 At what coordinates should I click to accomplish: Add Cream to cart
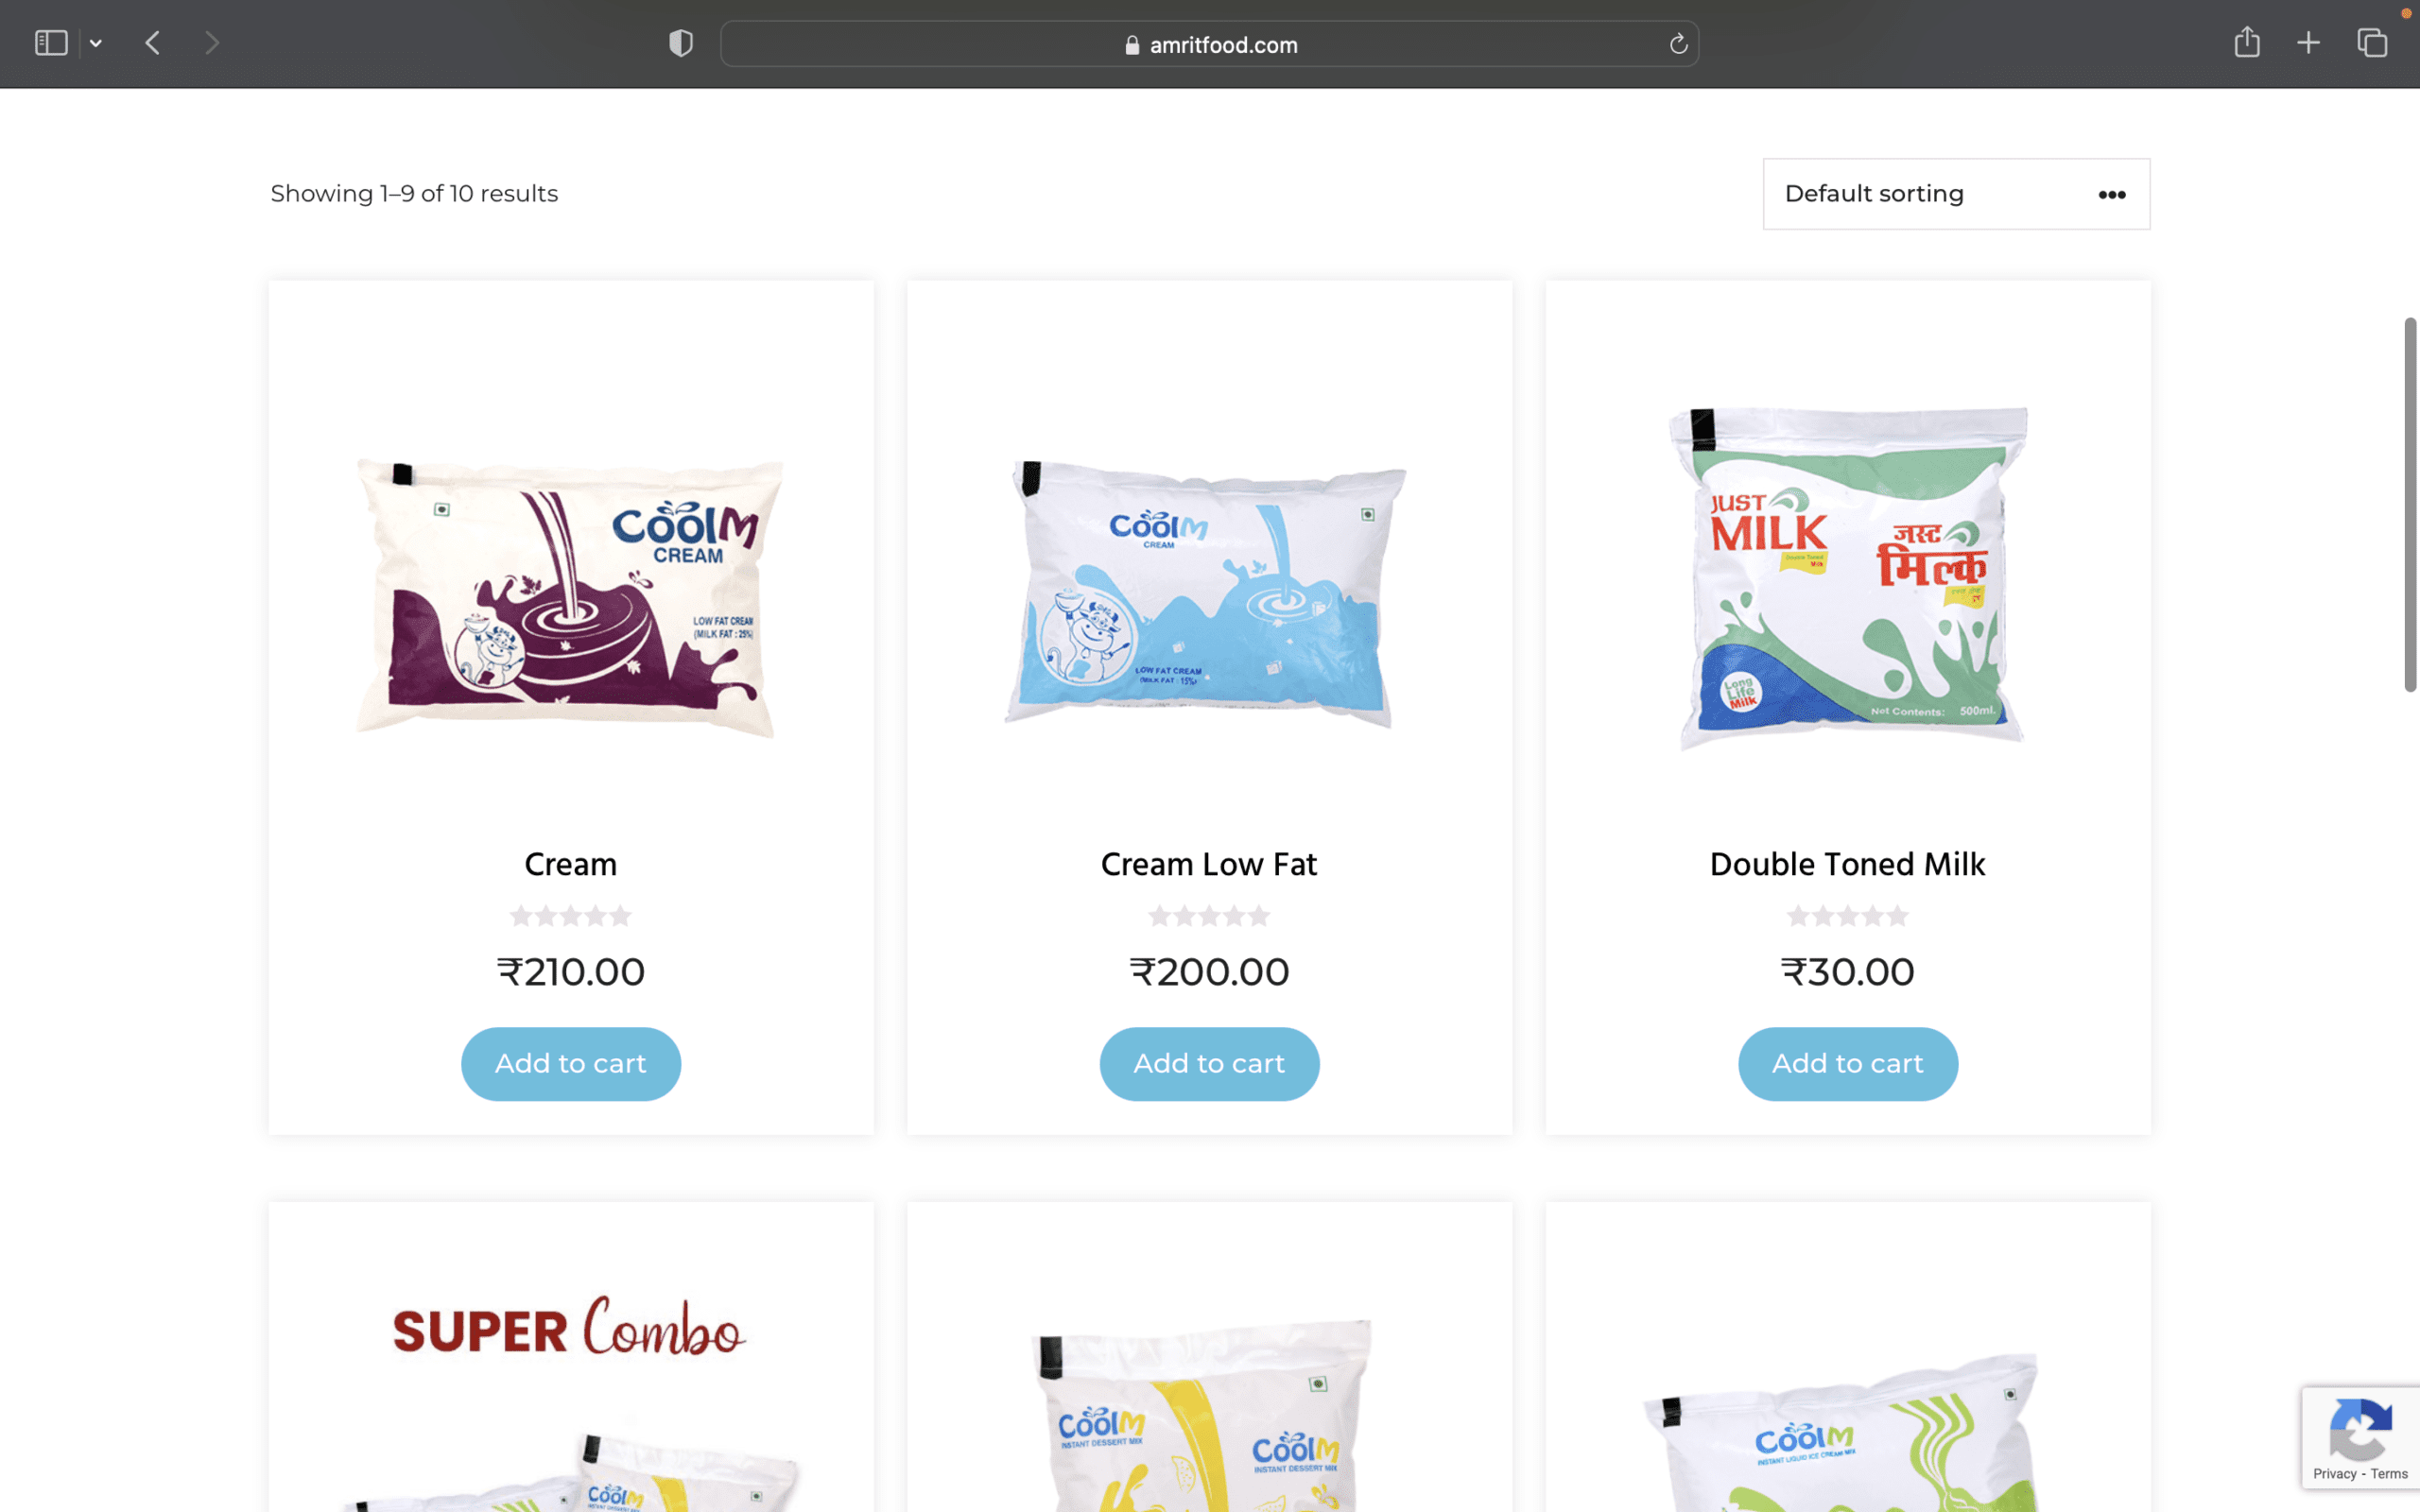tap(571, 1064)
